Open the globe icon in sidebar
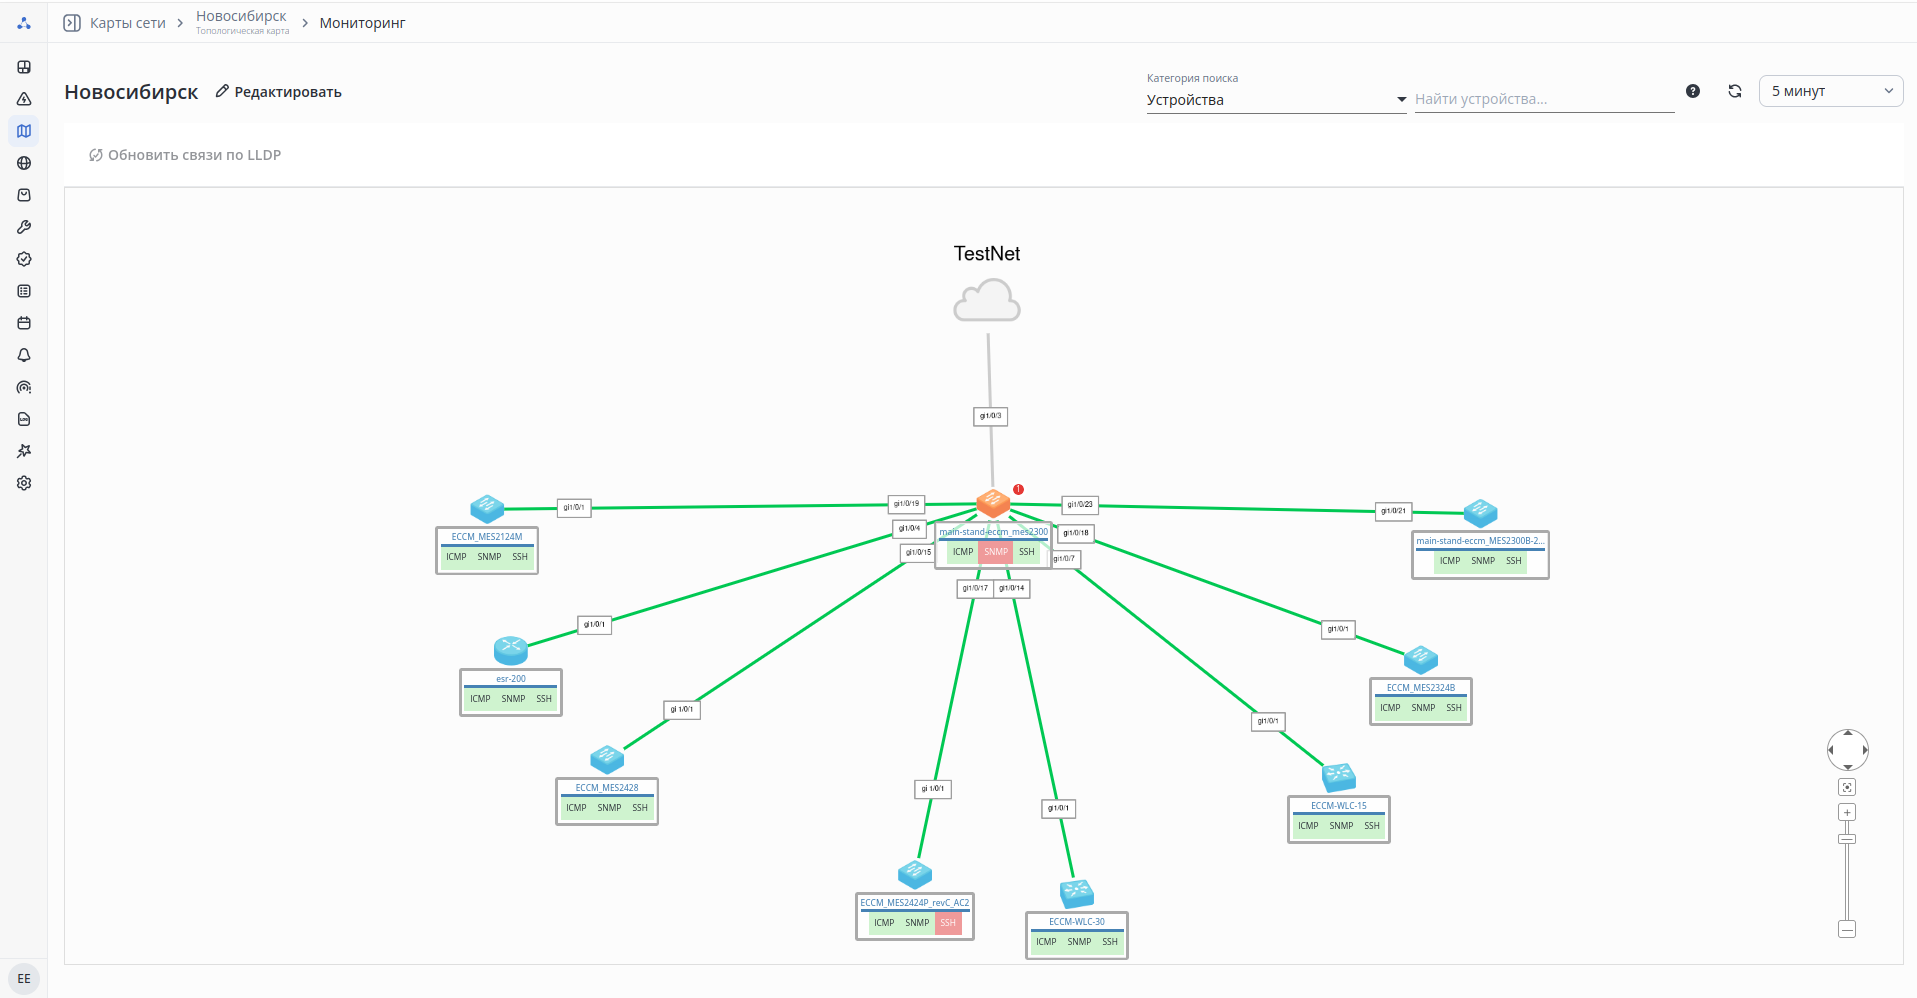Screen dimensions: 1917x998 point(24,163)
